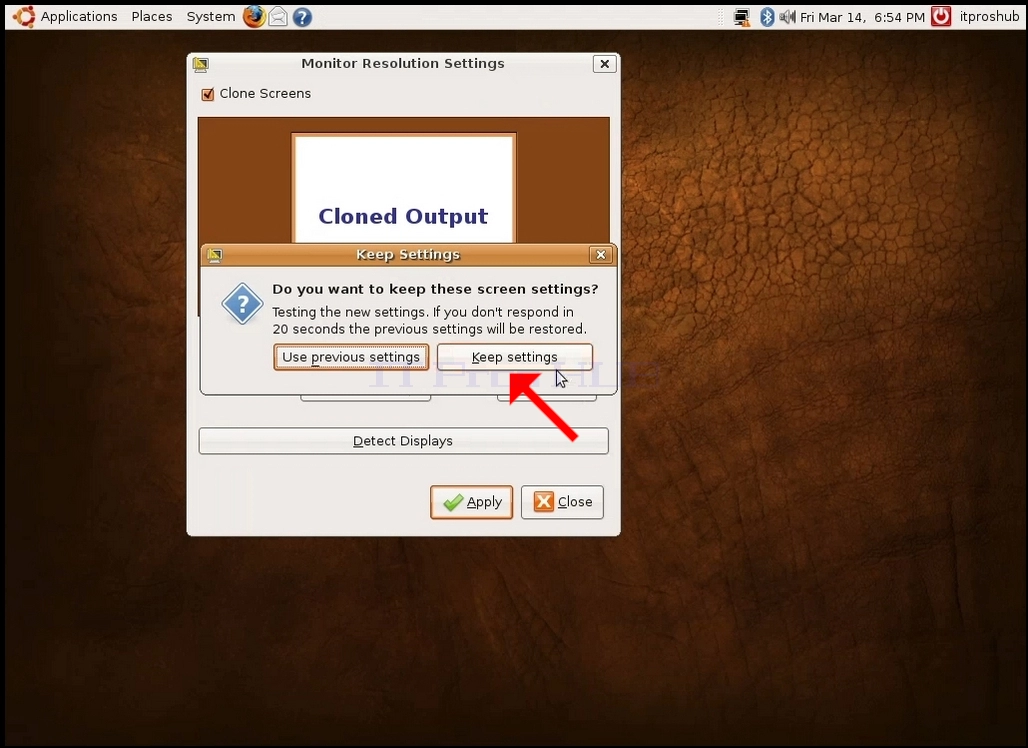Open the Help question mark icon
Viewport: 1028px width, 748px height.
pos(302,17)
